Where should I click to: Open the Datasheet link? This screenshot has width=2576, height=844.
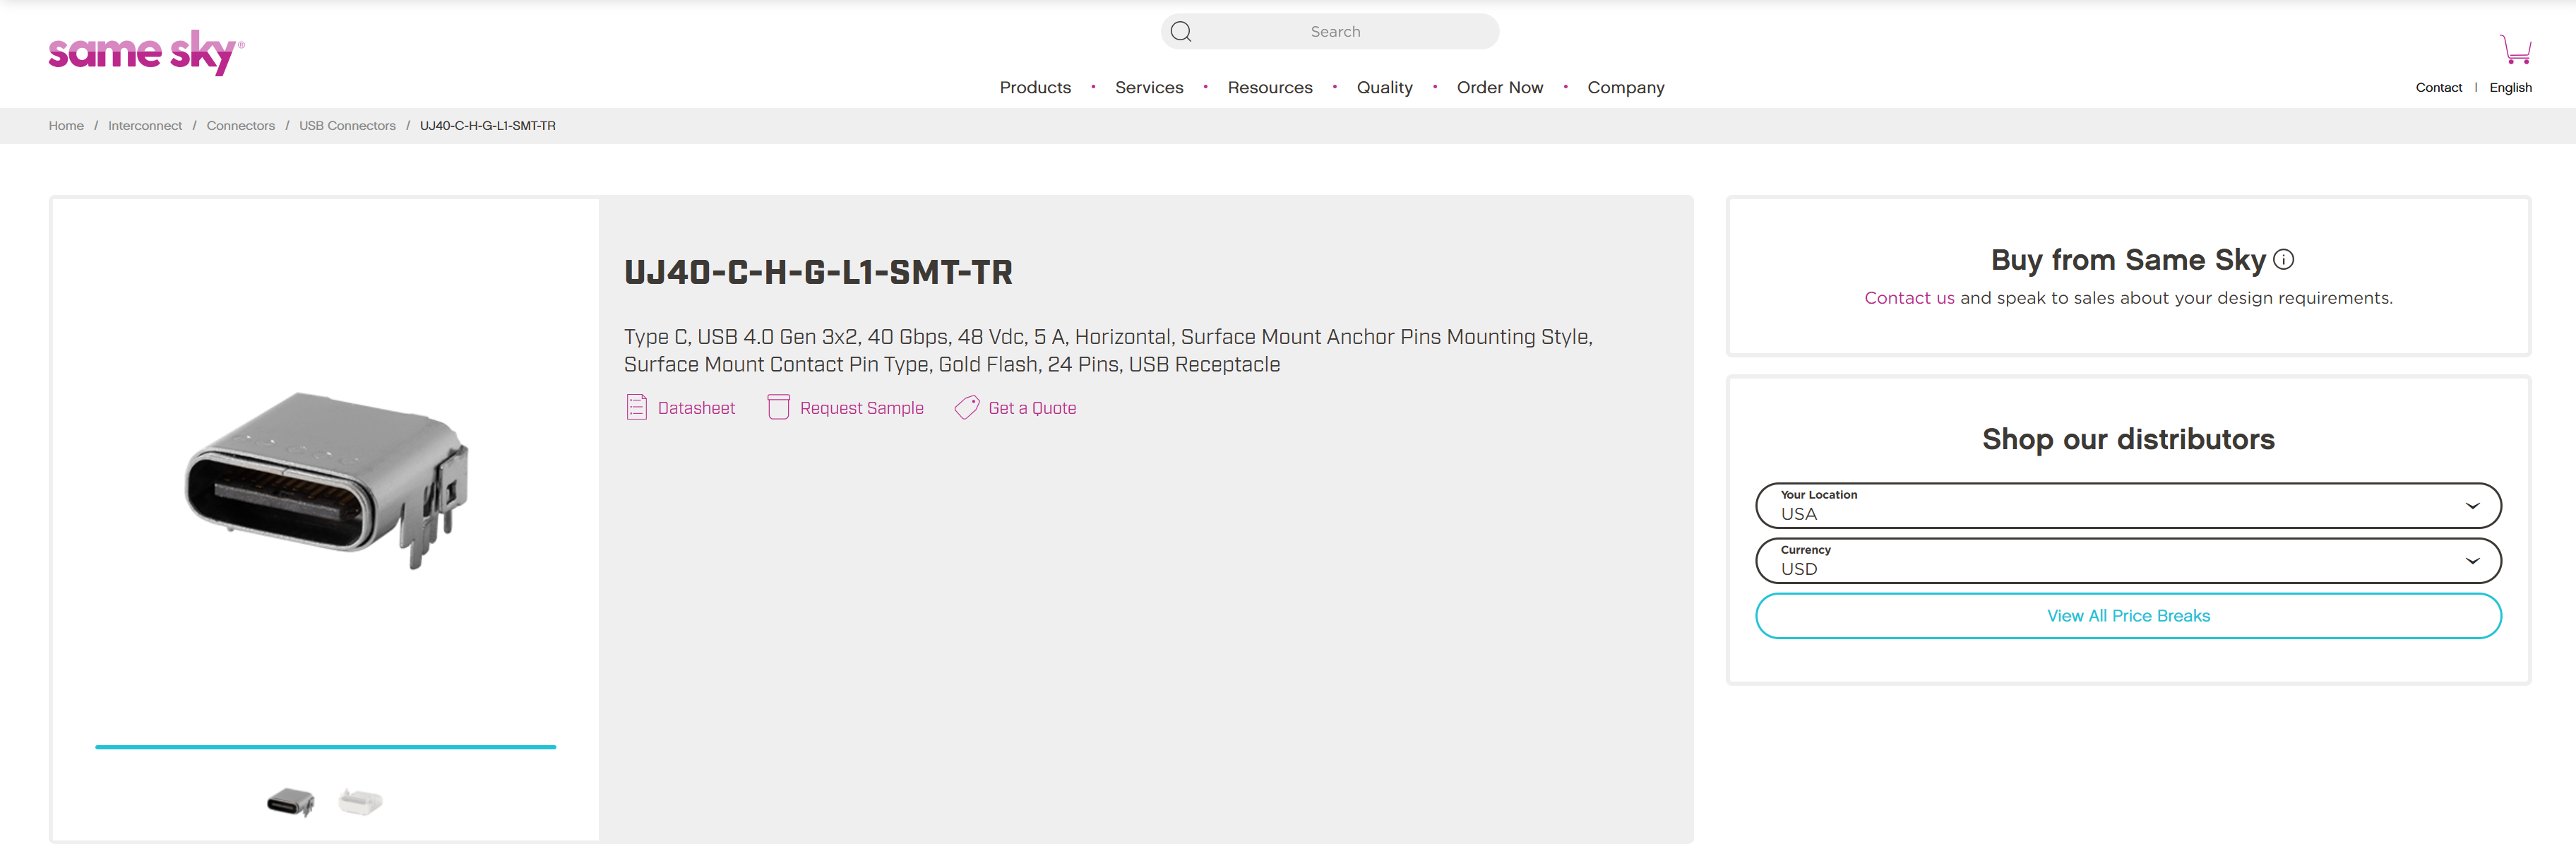(696, 408)
